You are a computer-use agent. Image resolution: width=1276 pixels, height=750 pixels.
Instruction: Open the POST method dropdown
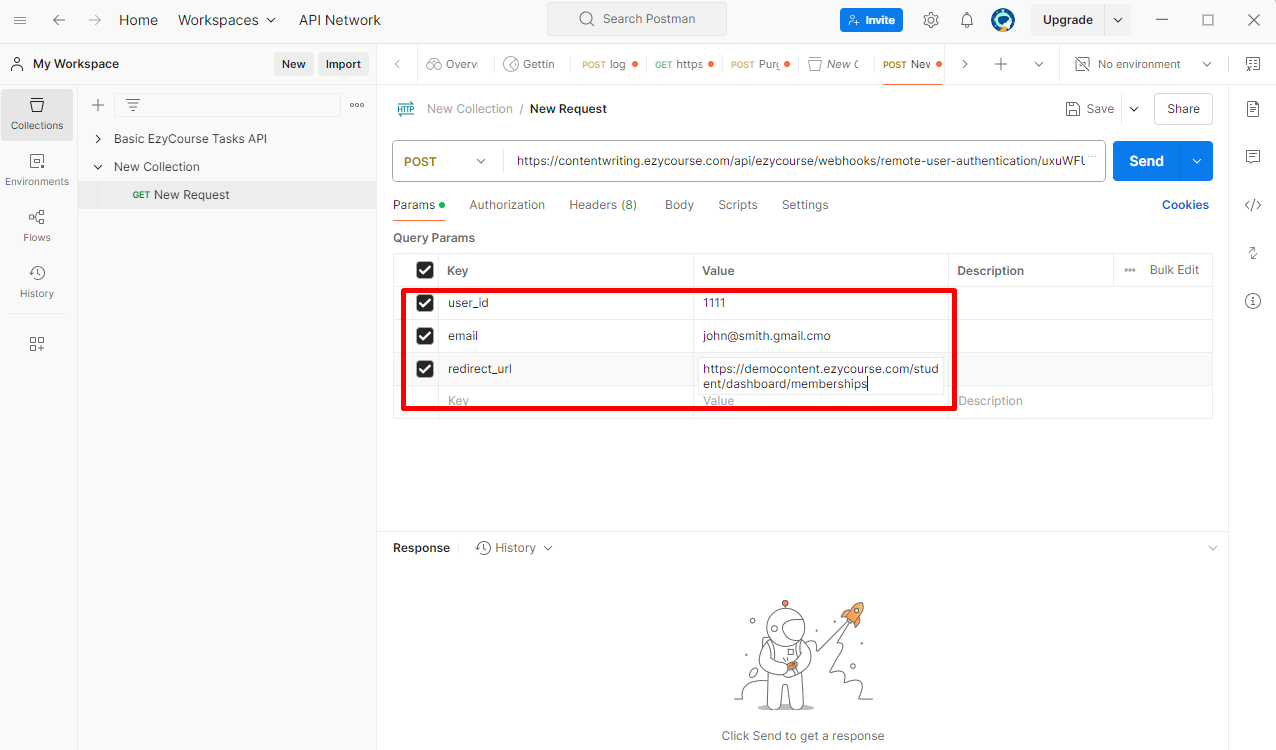445,161
